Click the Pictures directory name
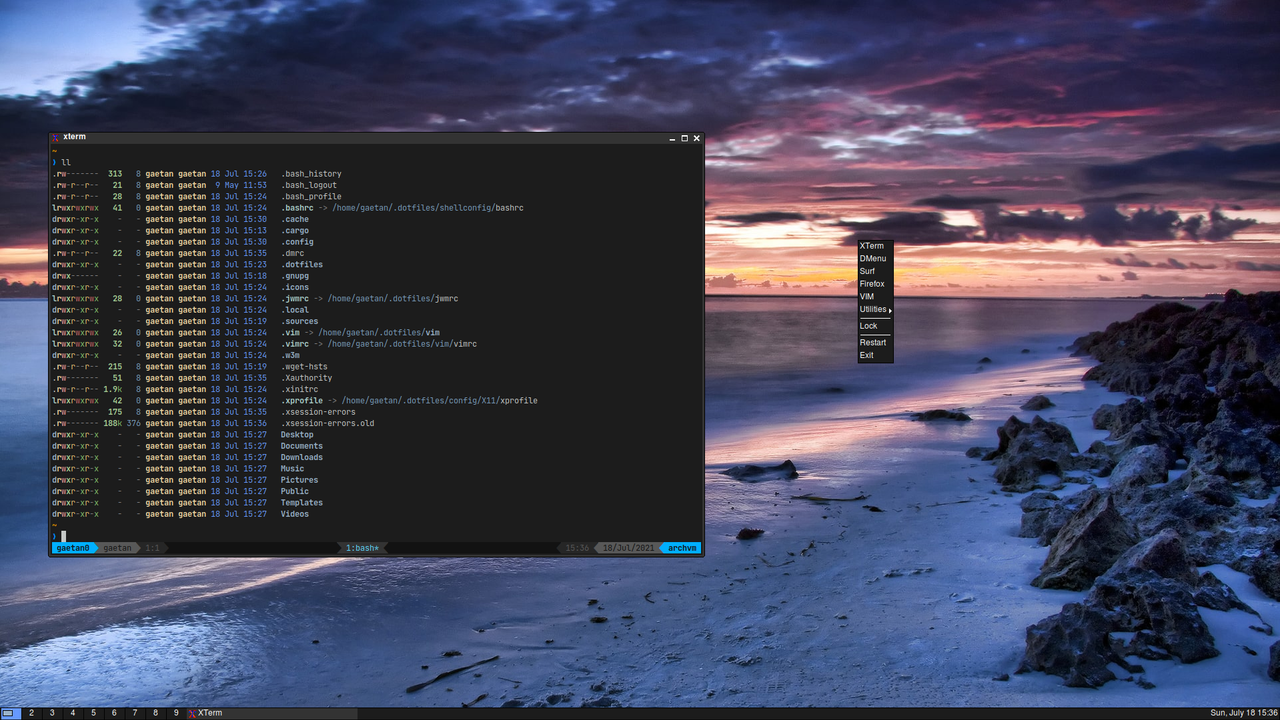The width and height of the screenshot is (1280, 720). (300, 480)
